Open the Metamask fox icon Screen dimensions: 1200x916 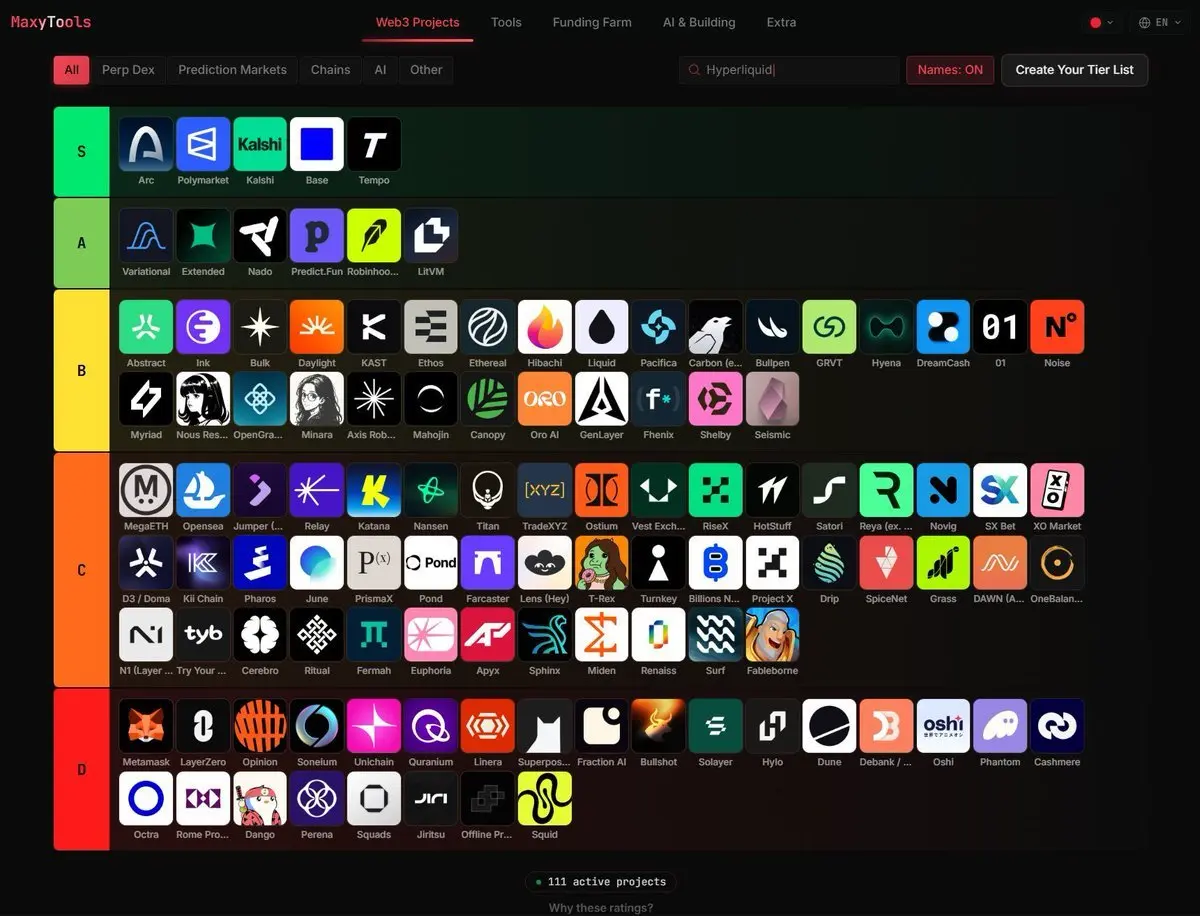(146, 726)
